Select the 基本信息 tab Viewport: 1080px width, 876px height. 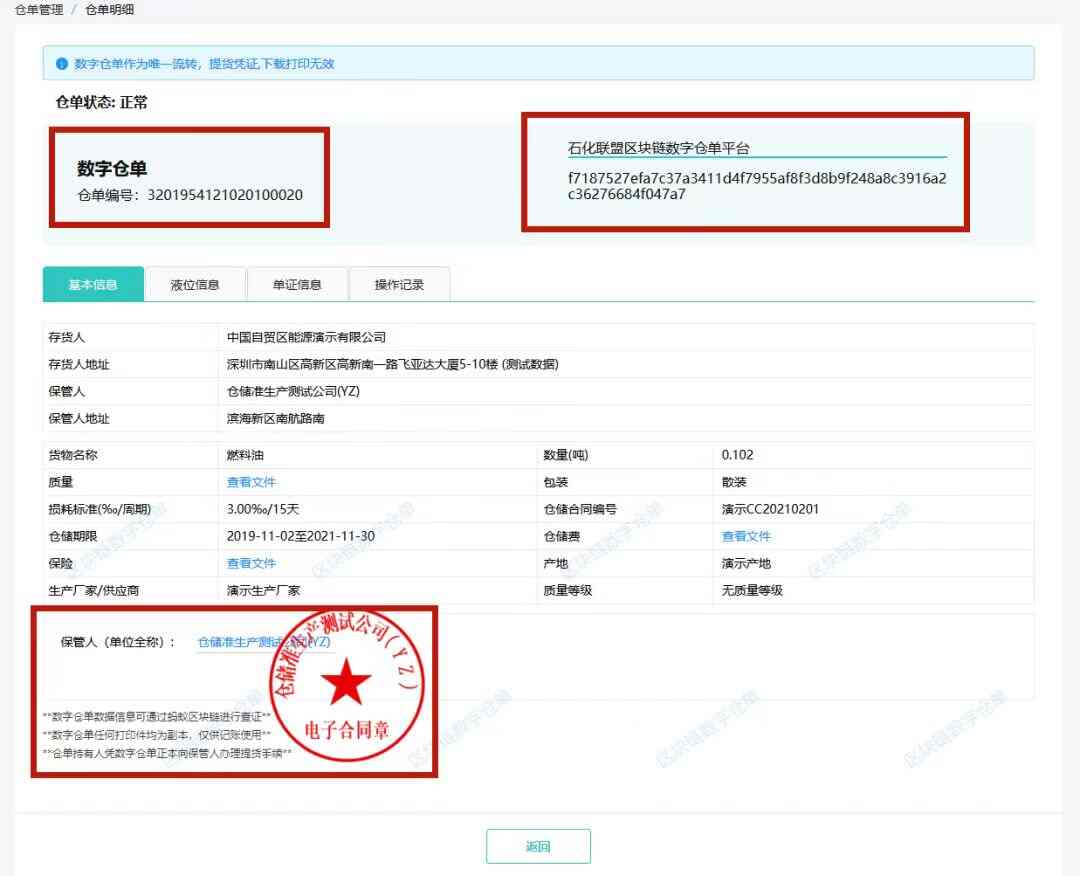[x=93, y=285]
